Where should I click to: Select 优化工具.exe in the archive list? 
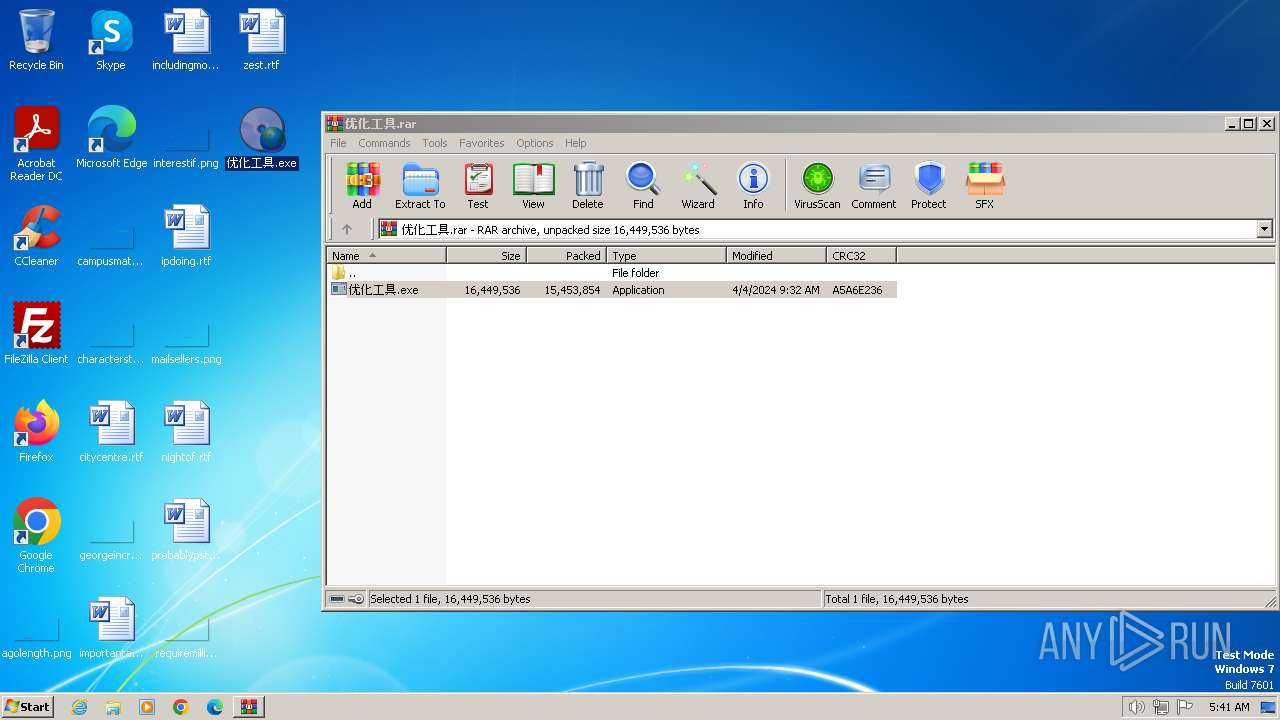[x=612, y=290]
